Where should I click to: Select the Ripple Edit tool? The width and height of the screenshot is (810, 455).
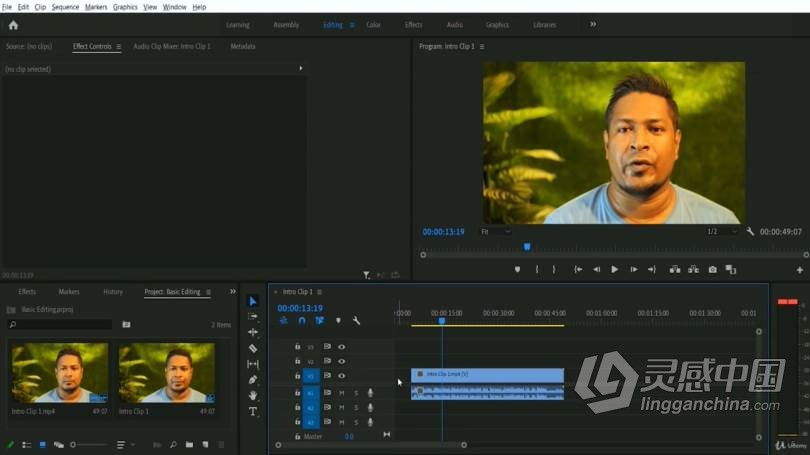click(x=253, y=332)
